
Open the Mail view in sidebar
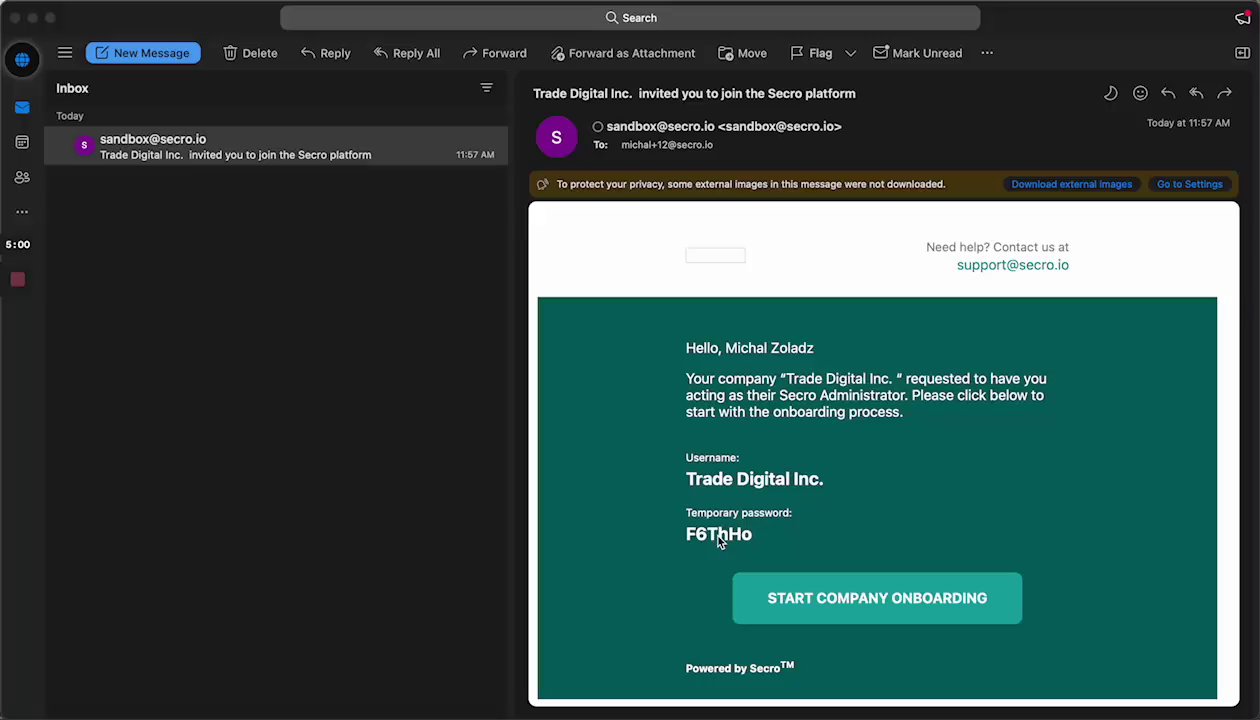click(22, 108)
